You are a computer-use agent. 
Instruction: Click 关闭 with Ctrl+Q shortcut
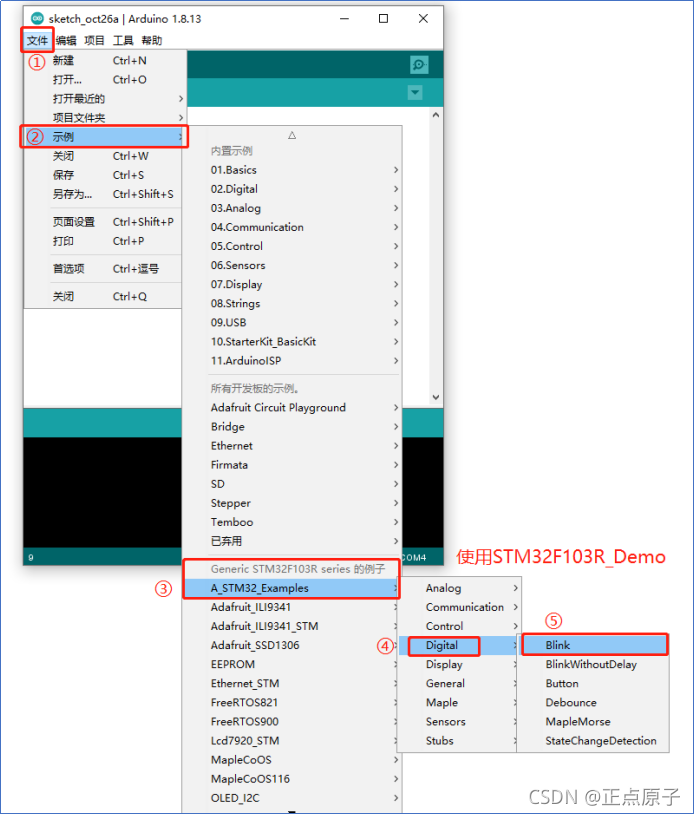(x=105, y=296)
